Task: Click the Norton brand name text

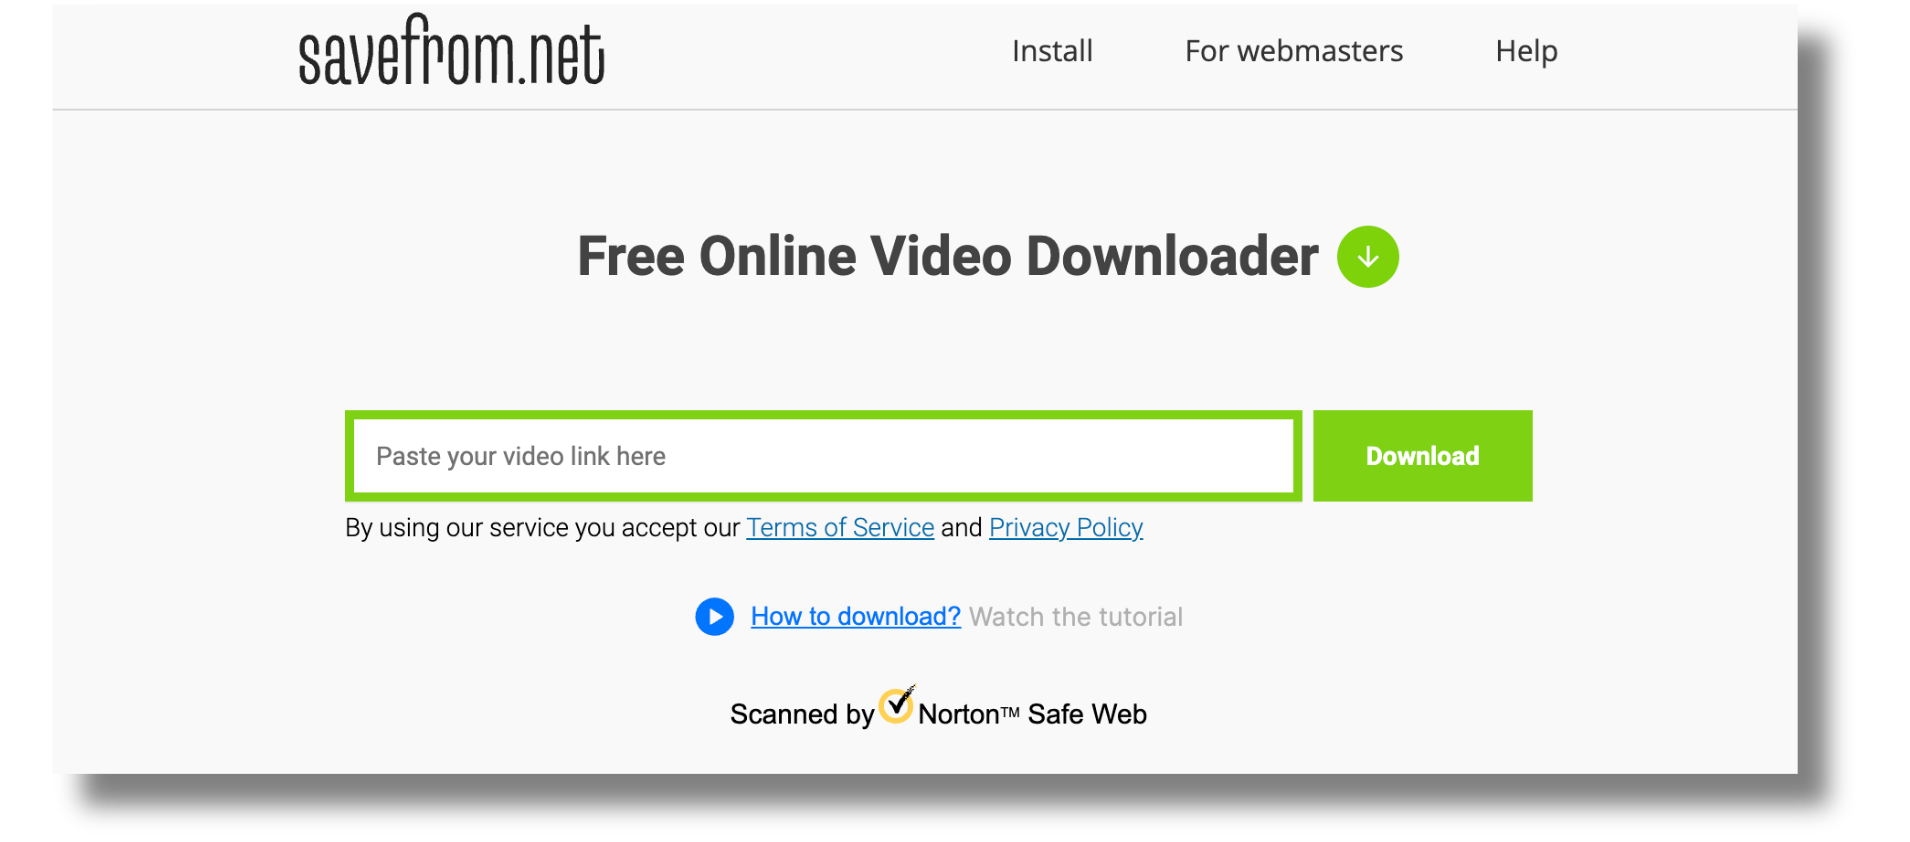Action: tap(959, 715)
